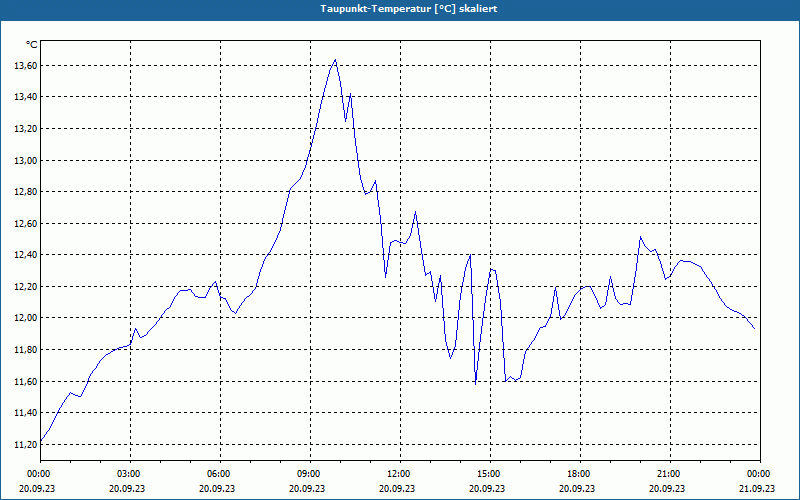This screenshot has height=500, width=800.
Task: Click the 00:00 label dated 20.09.23
Action: coord(40,474)
